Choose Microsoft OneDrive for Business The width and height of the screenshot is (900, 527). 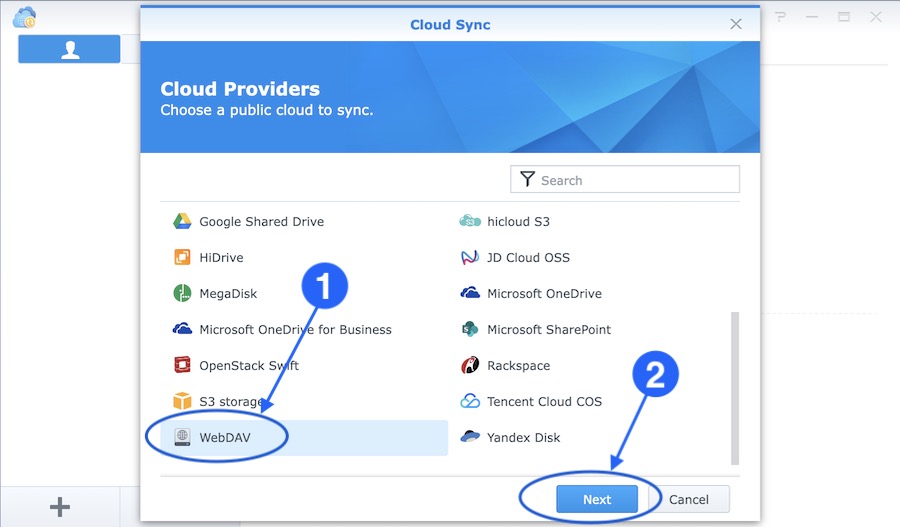[x=295, y=330]
